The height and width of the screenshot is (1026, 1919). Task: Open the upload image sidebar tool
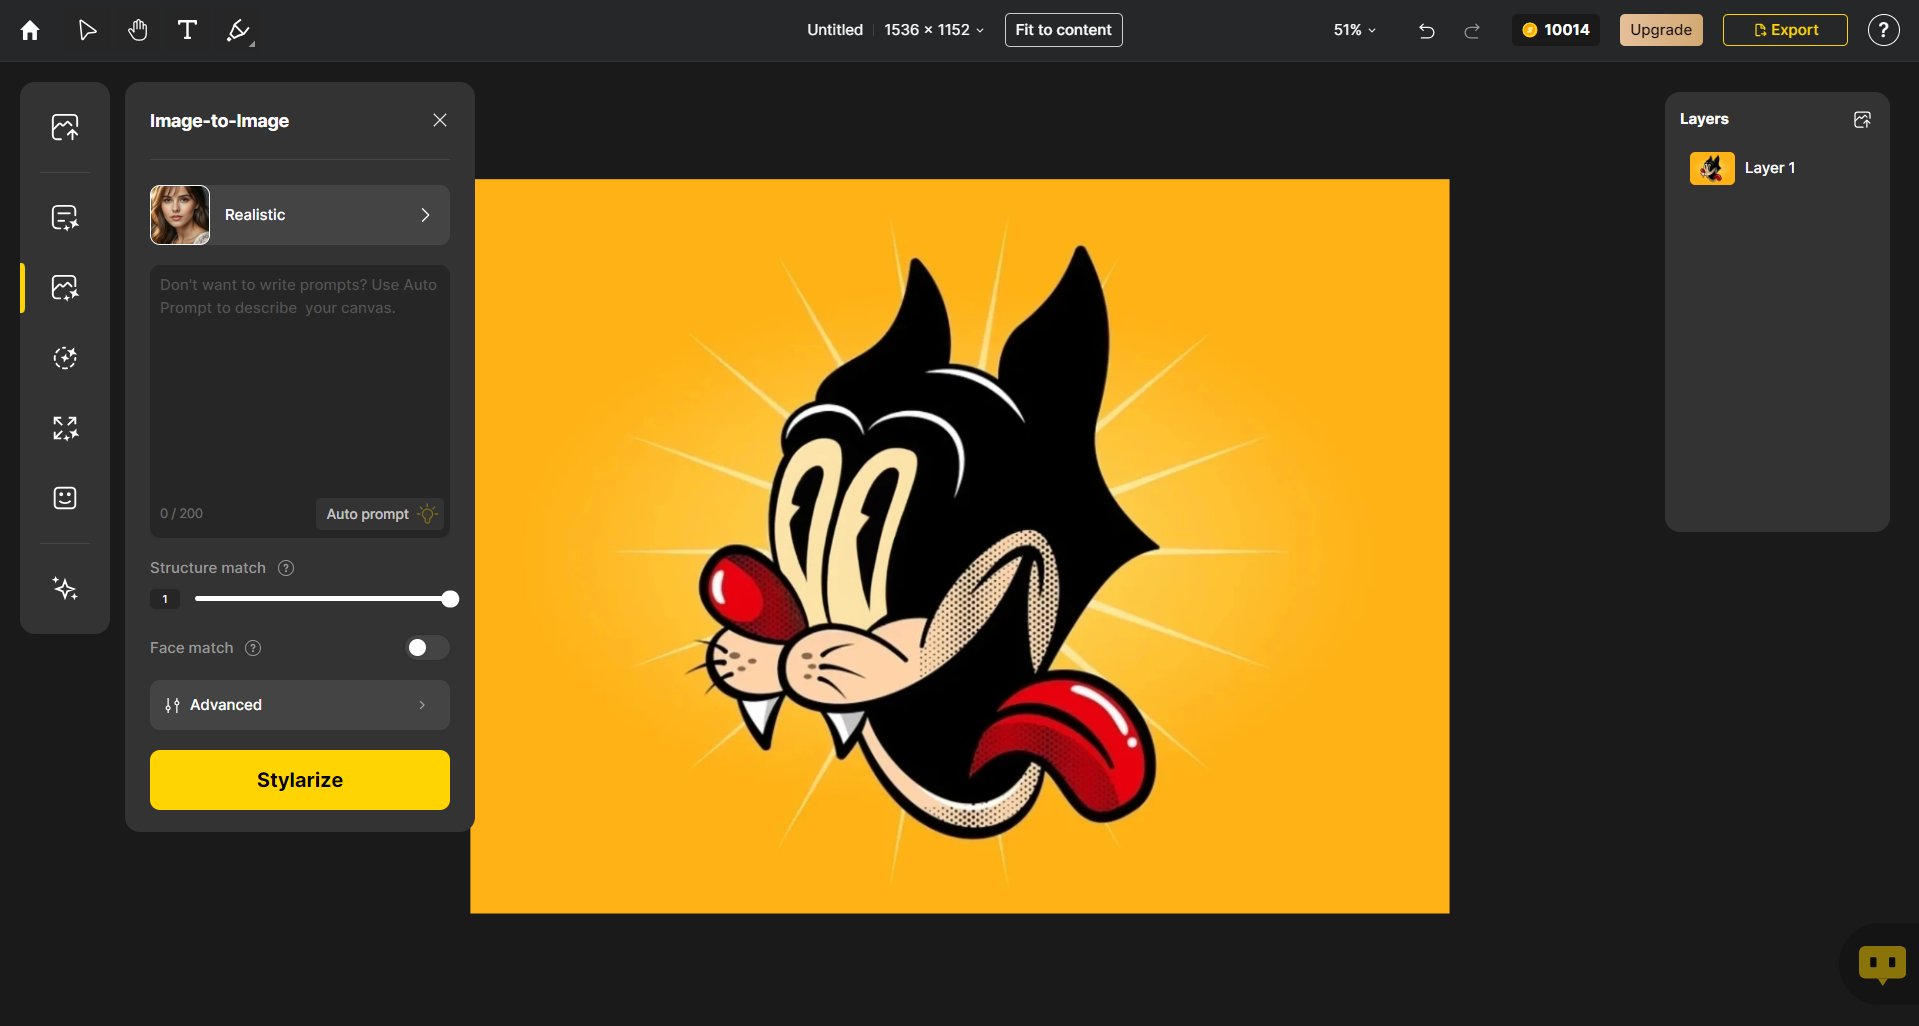tap(65, 127)
